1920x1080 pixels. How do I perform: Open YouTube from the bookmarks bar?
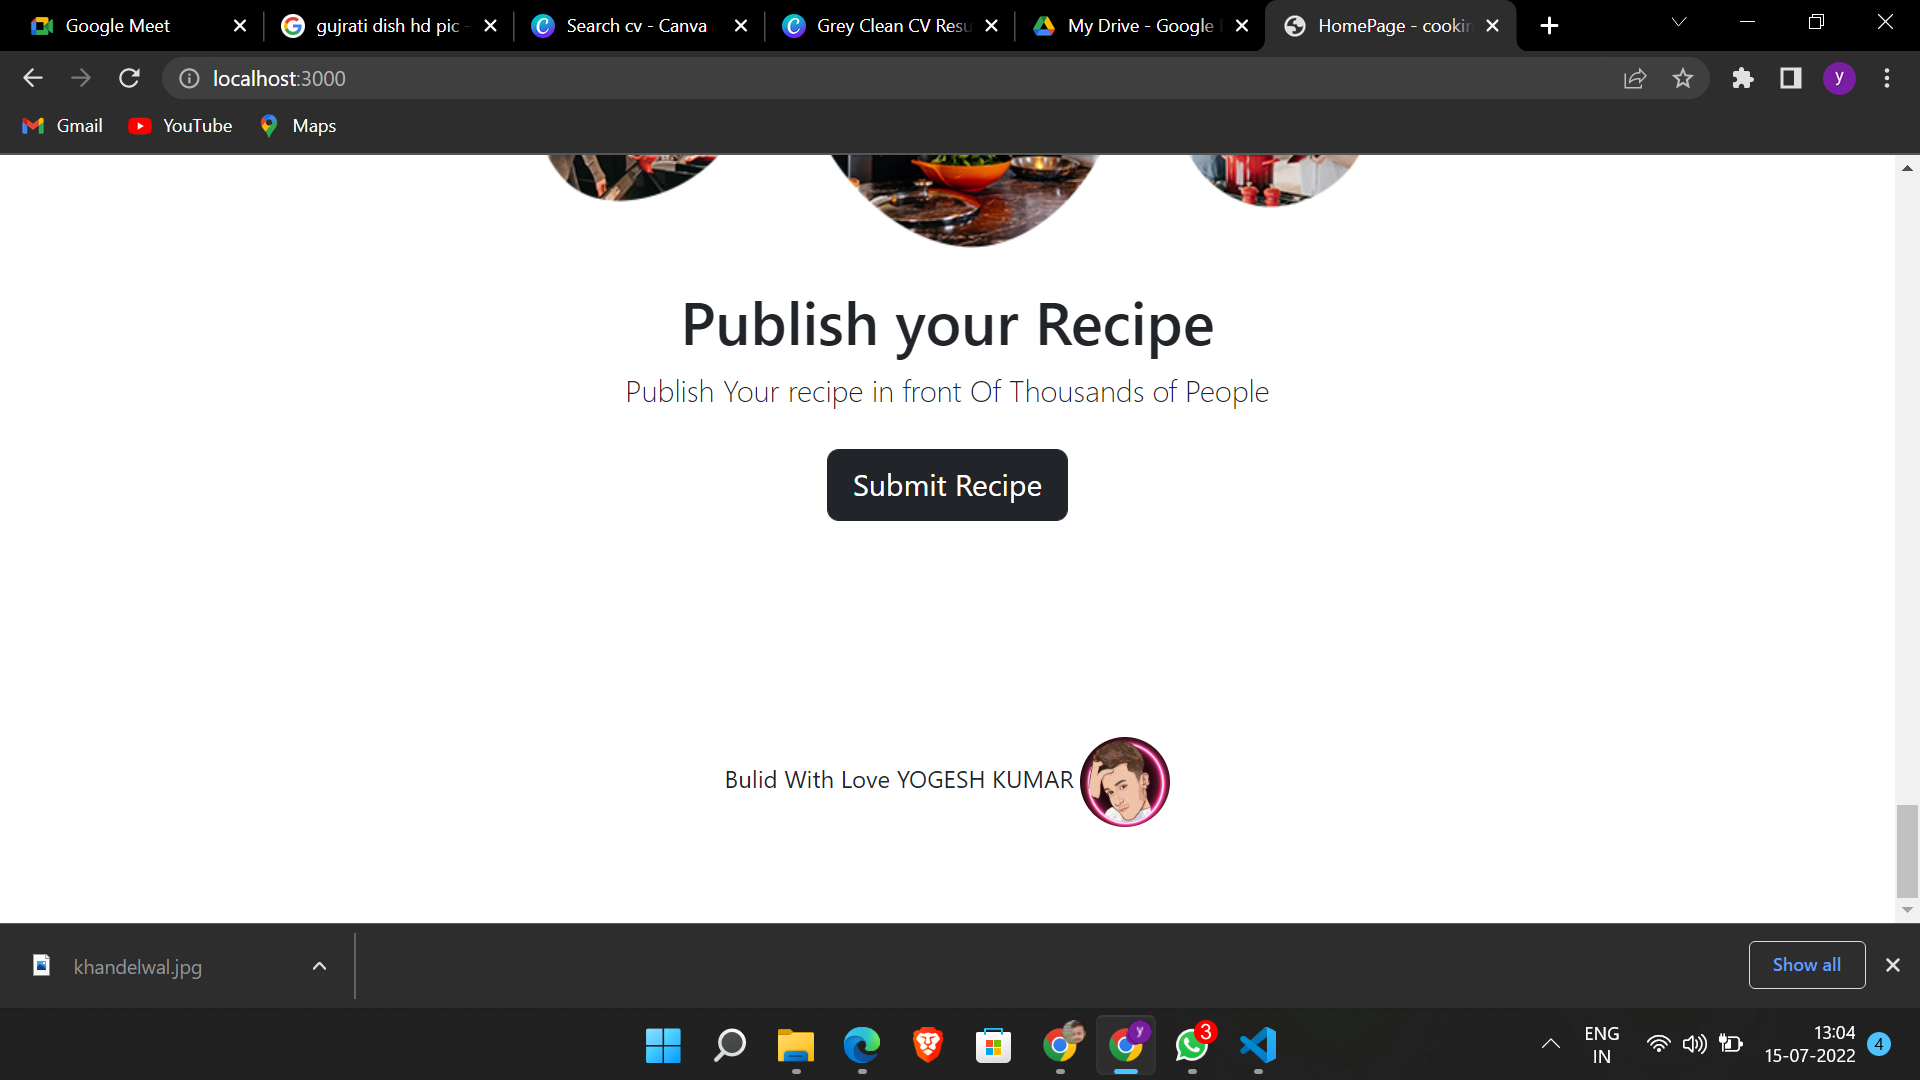(x=180, y=125)
